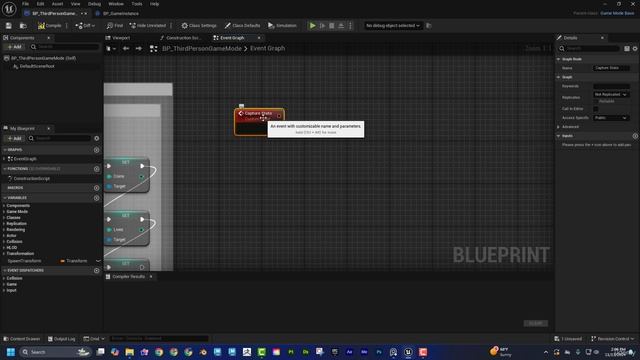Viewport: 640px width, 360px height.
Task: Click the graph Forward navigation arrow
Action: [139, 49]
